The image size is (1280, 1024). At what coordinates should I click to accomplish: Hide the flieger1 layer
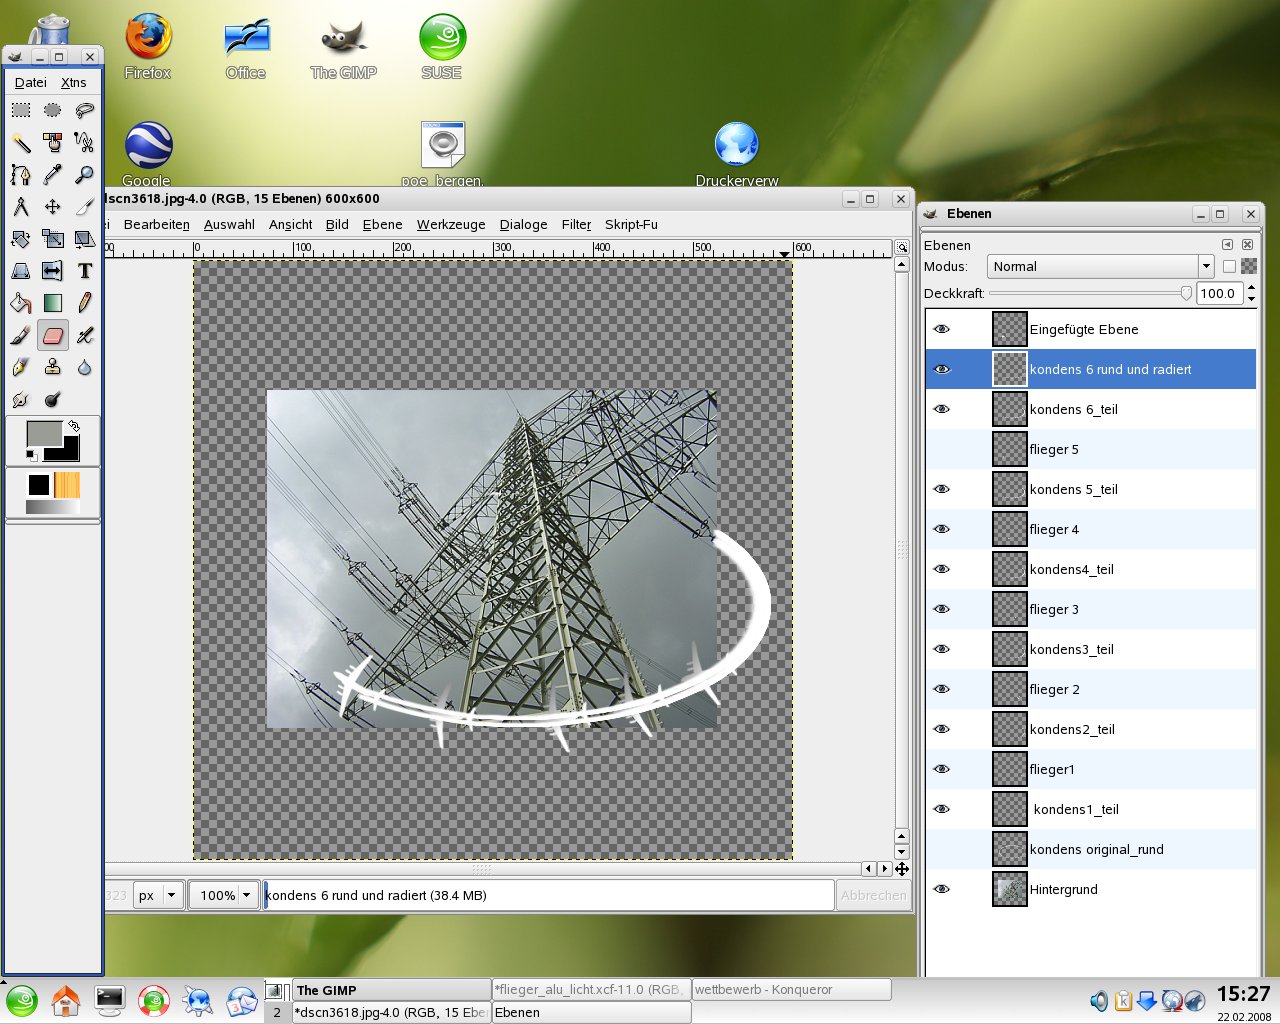tap(941, 769)
